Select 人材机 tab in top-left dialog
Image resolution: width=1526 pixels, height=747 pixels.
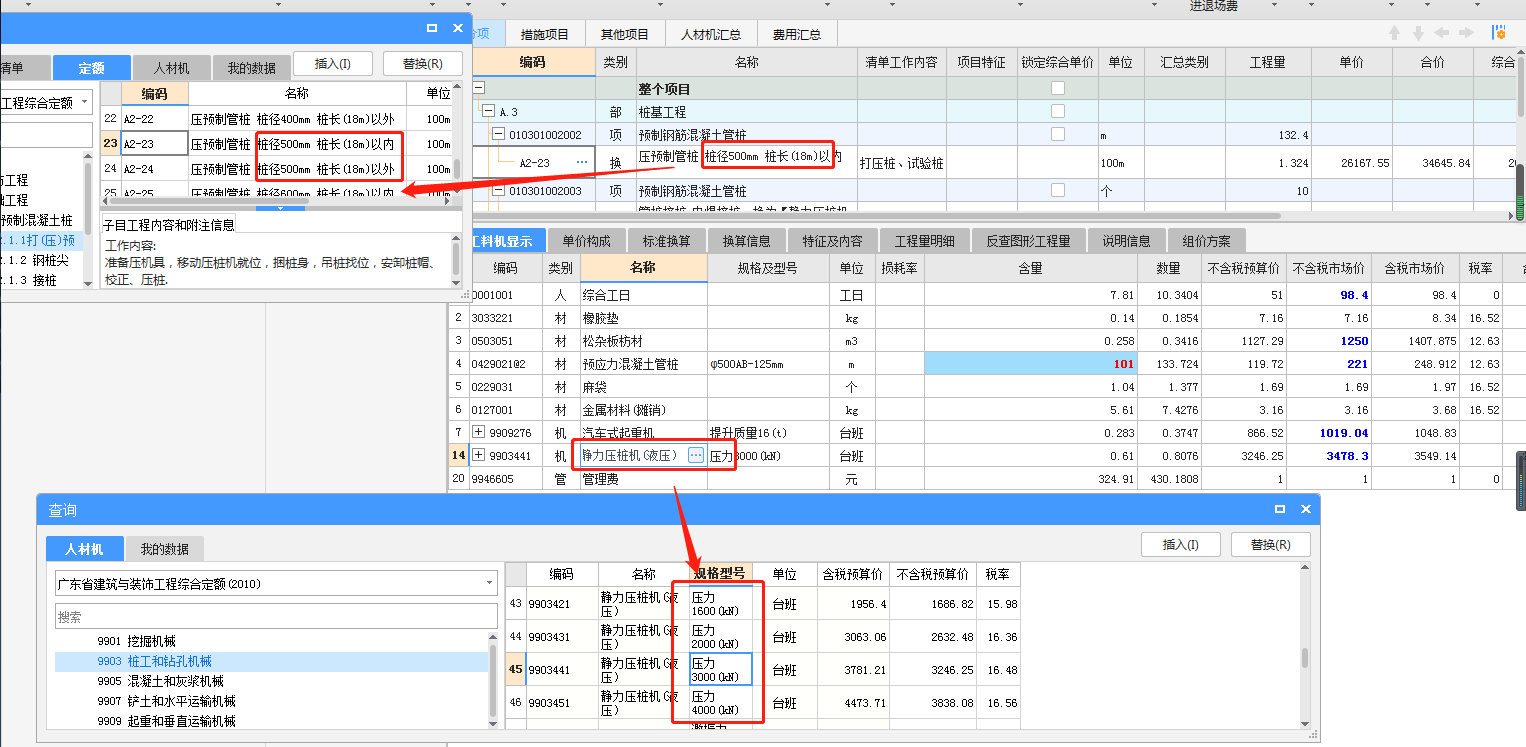tap(171, 68)
